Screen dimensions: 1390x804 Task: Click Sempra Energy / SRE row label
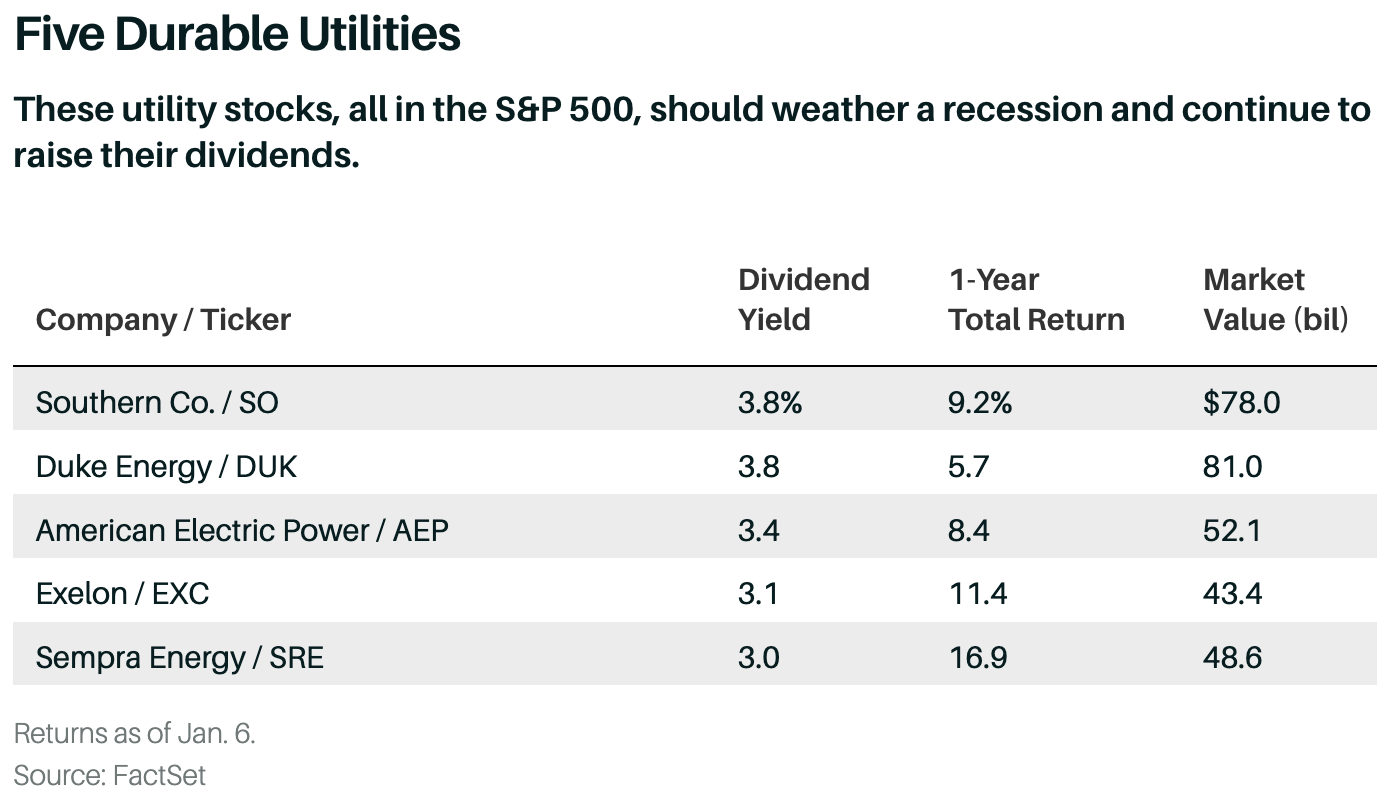pyautogui.click(x=180, y=658)
